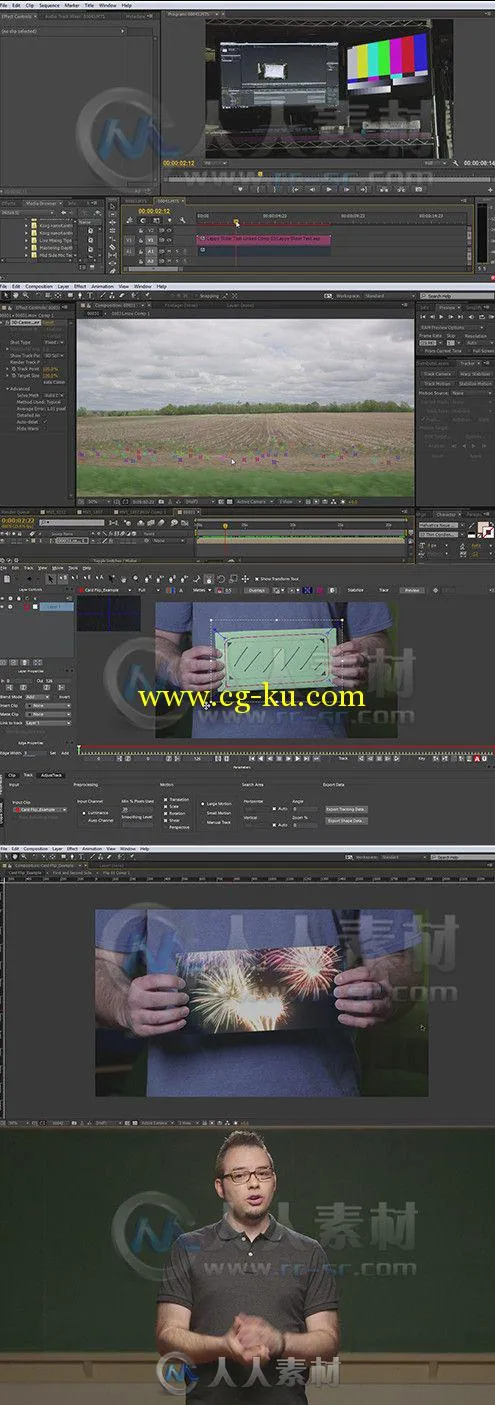Select the 3D Camera Tracker effect in Effect Controls
The width and height of the screenshot is (495, 1405).
click(24, 323)
